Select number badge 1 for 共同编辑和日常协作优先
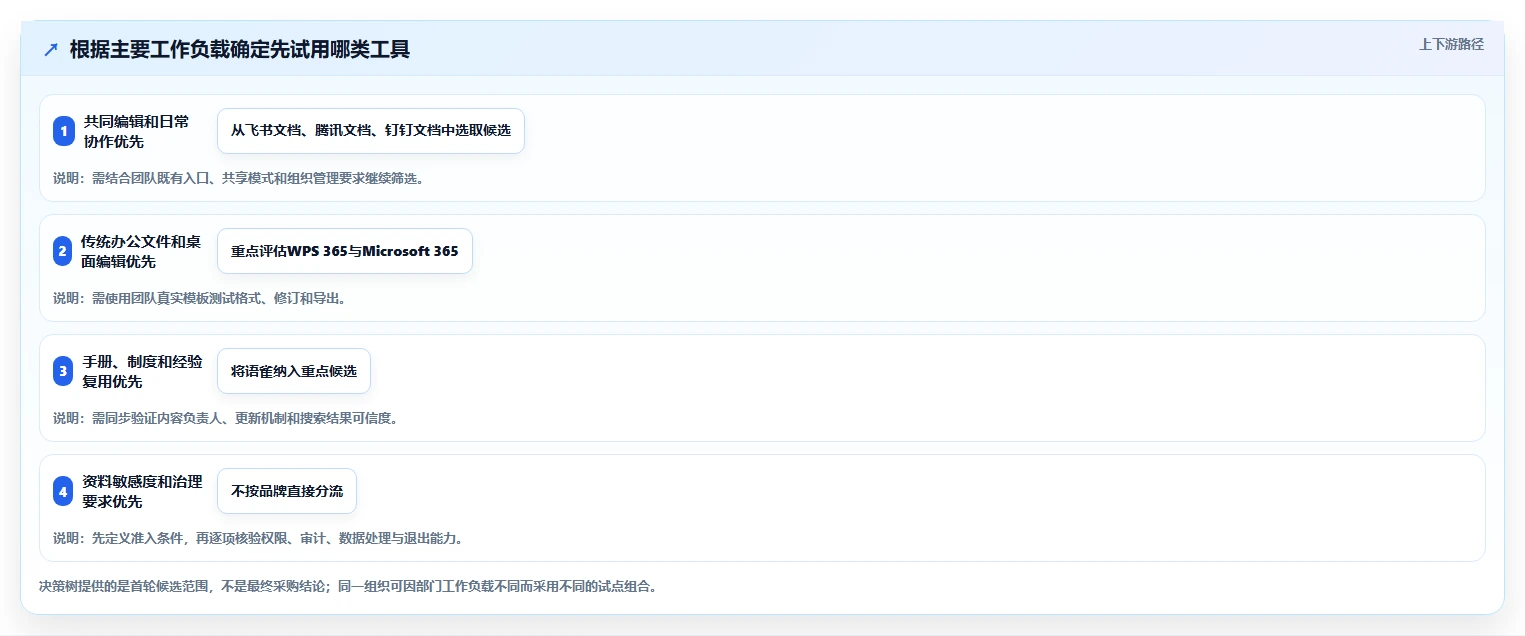Viewport: 1525px width, 636px height. (64, 131)
